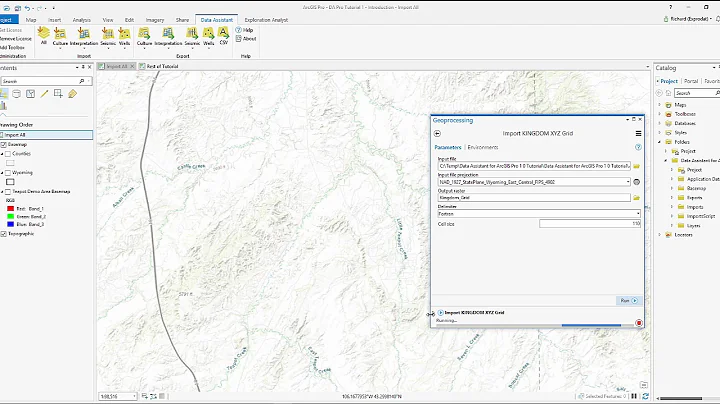Expand the Styles node in Catalog

pyautogui.click(x=660, y=133)
